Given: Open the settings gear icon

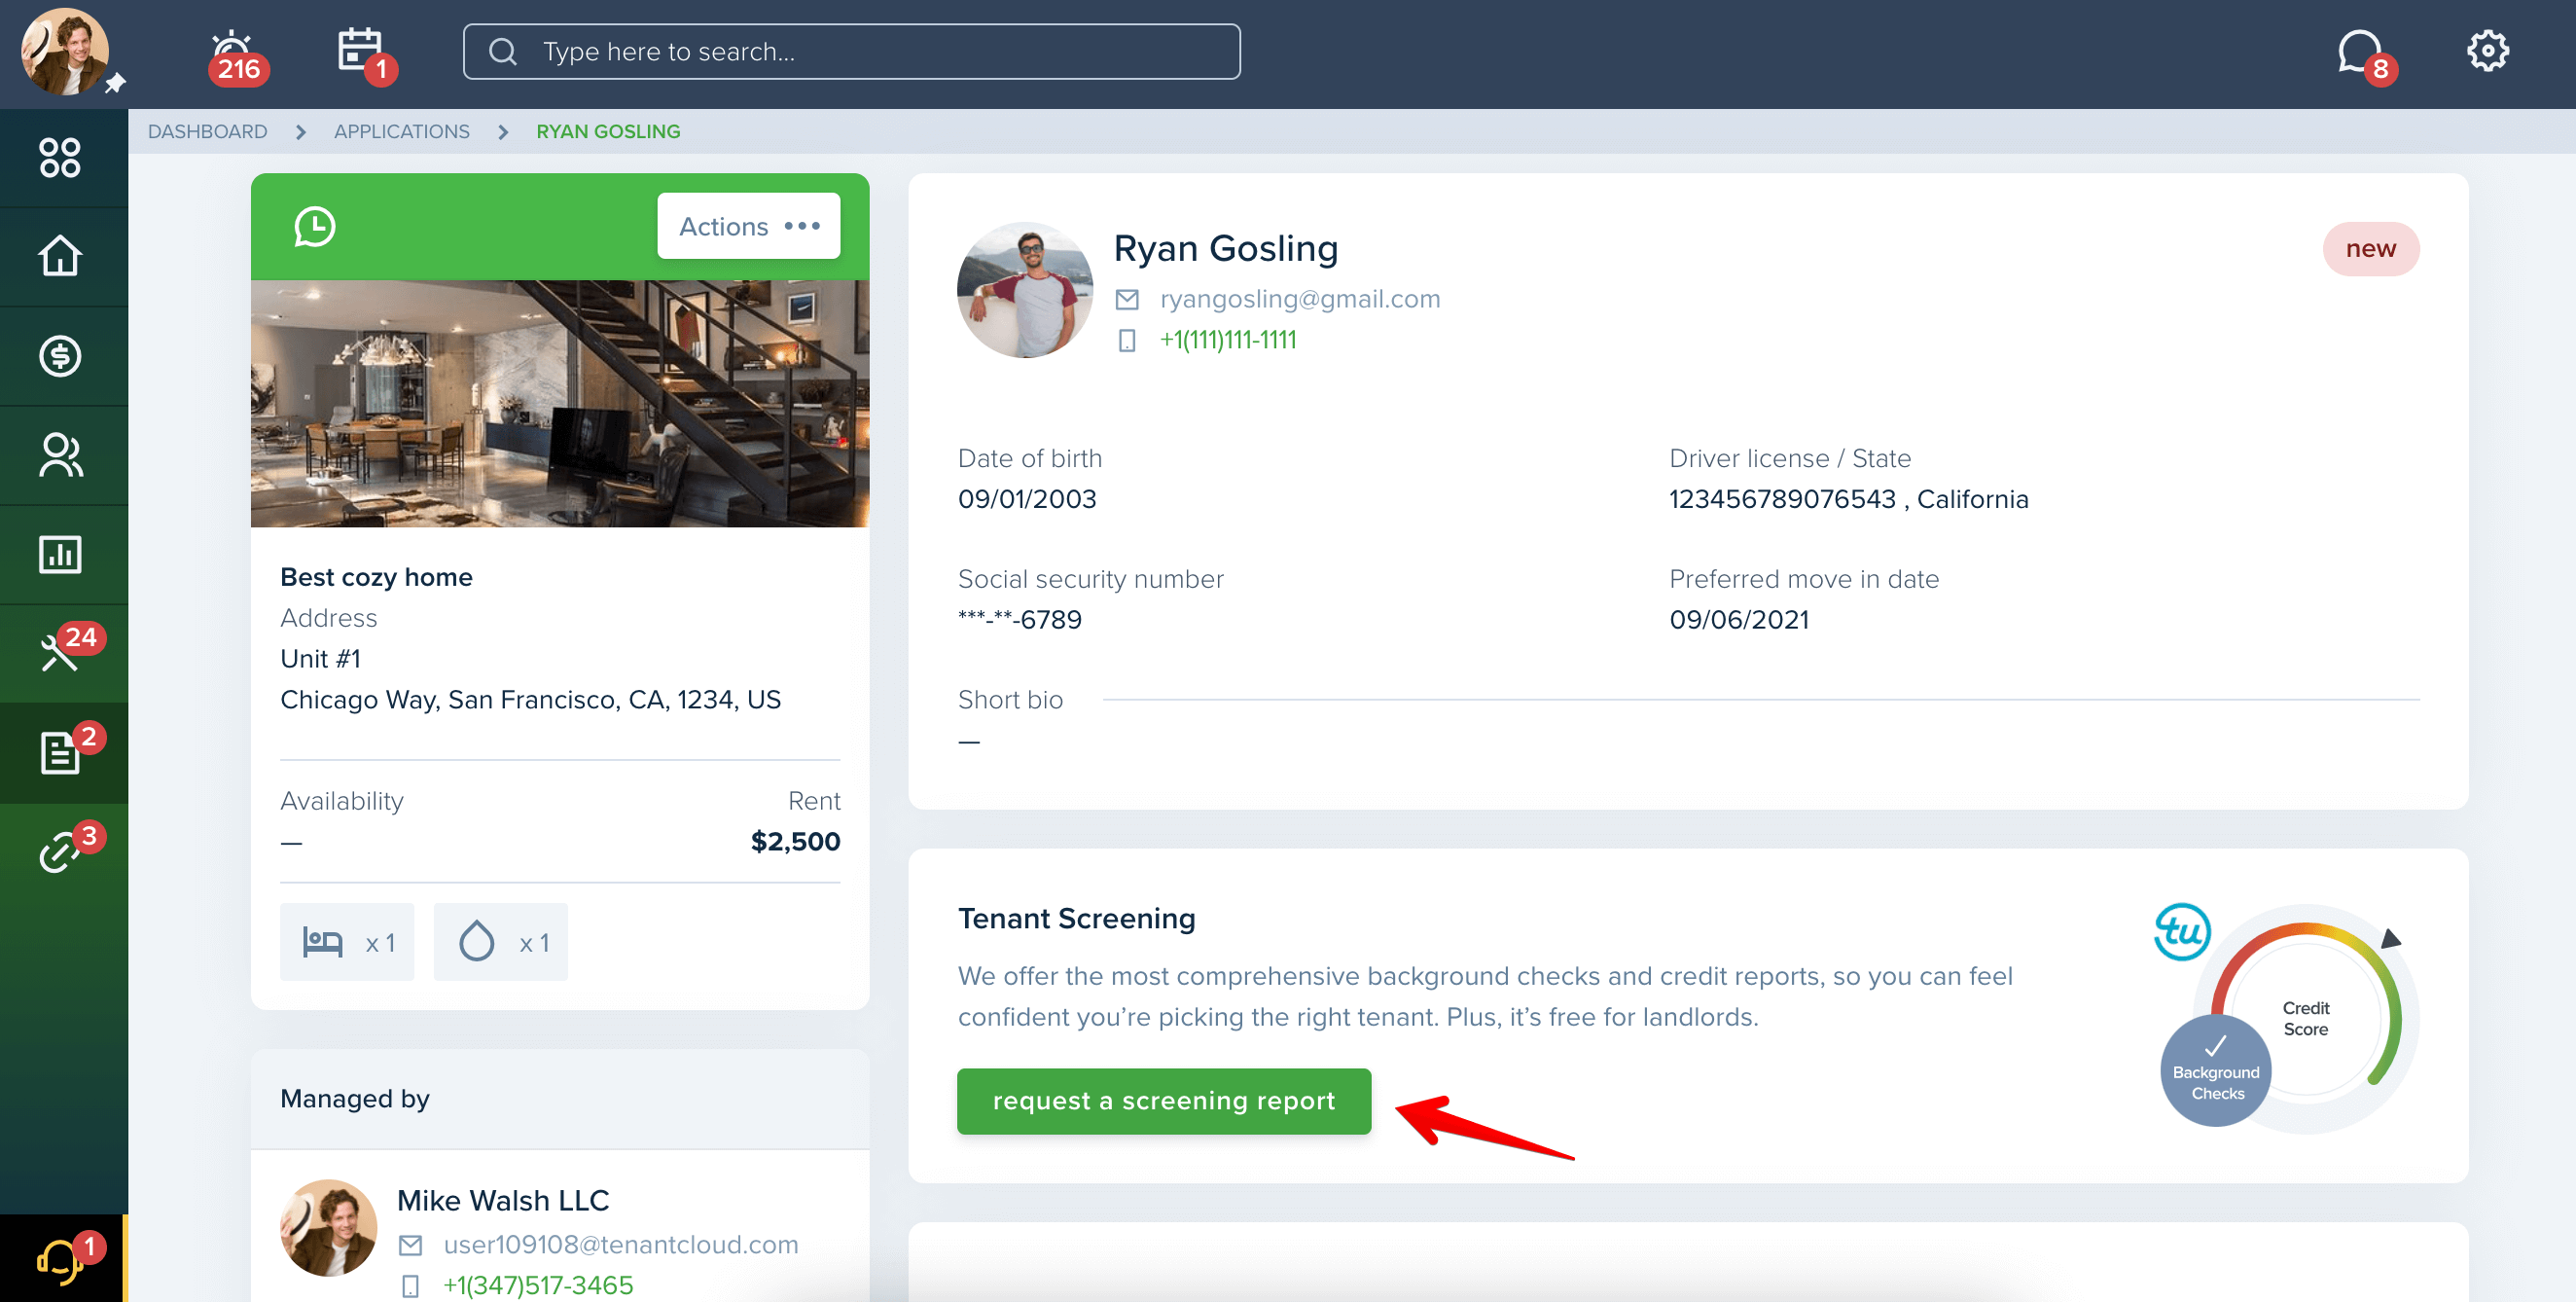Looking at the screenshot, I should click(2487, 51).
